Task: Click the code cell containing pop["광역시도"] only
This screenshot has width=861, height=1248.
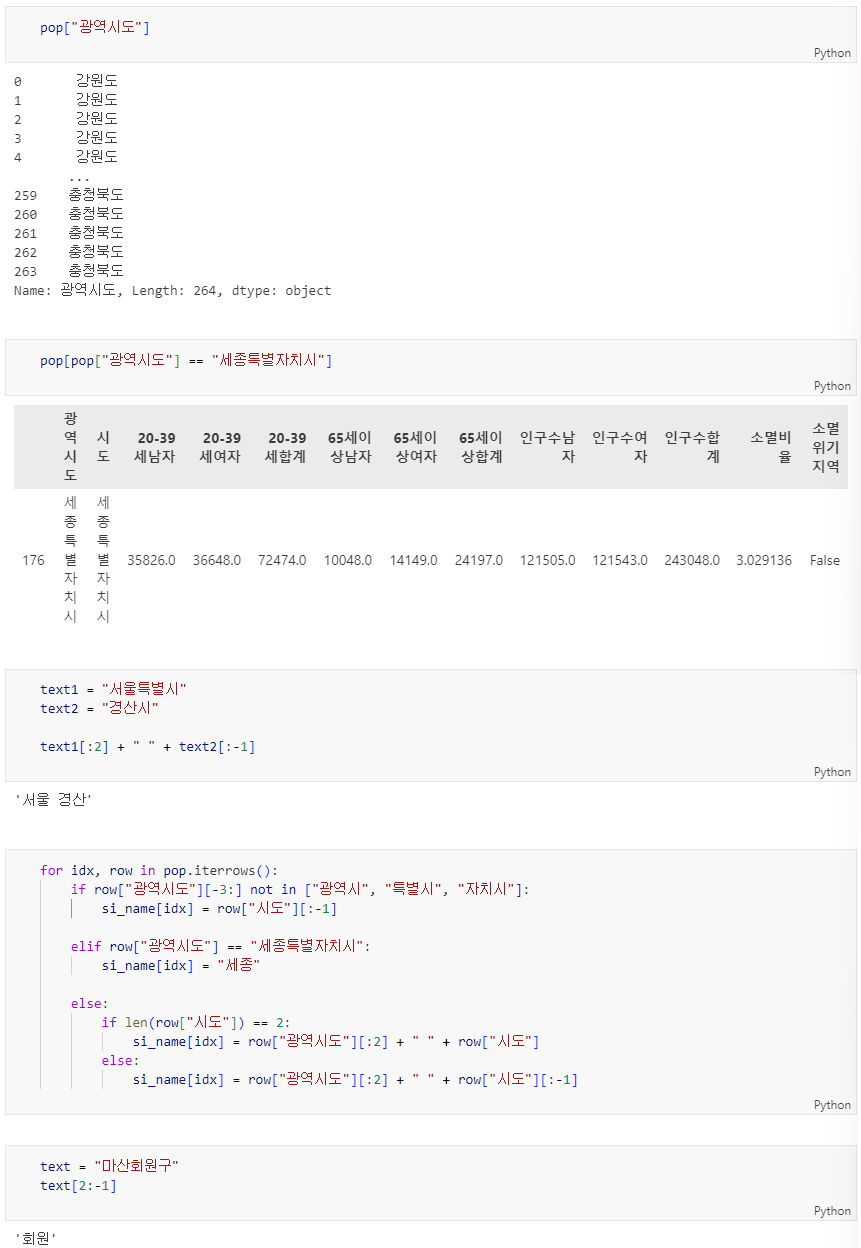Action: [x=430, y=35]
